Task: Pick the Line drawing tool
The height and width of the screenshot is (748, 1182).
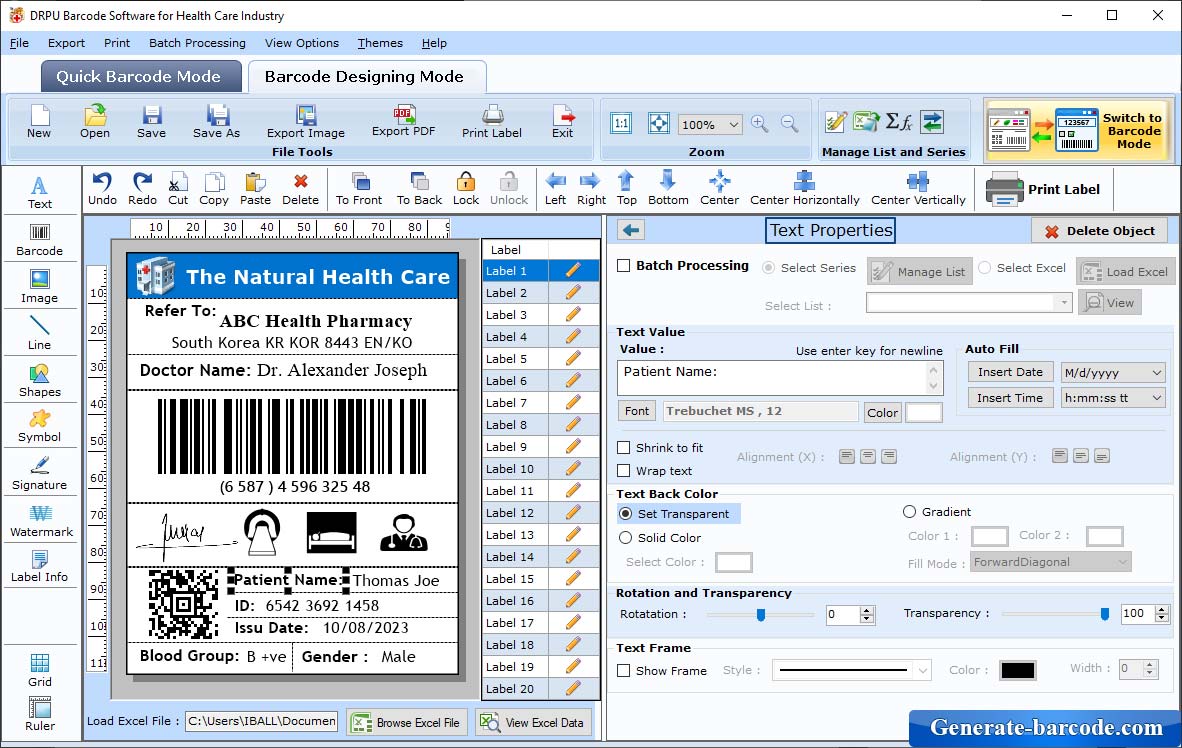Action: [40, 333]
